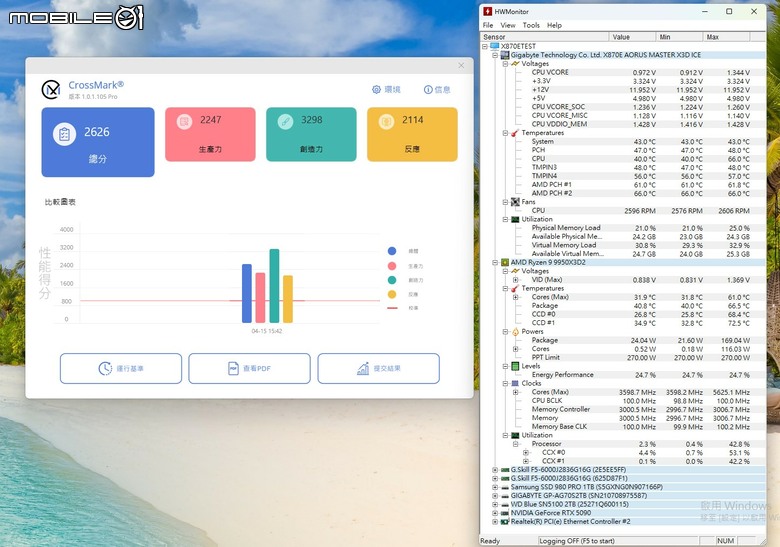Click the PDF document icon

tap(233, 368)
